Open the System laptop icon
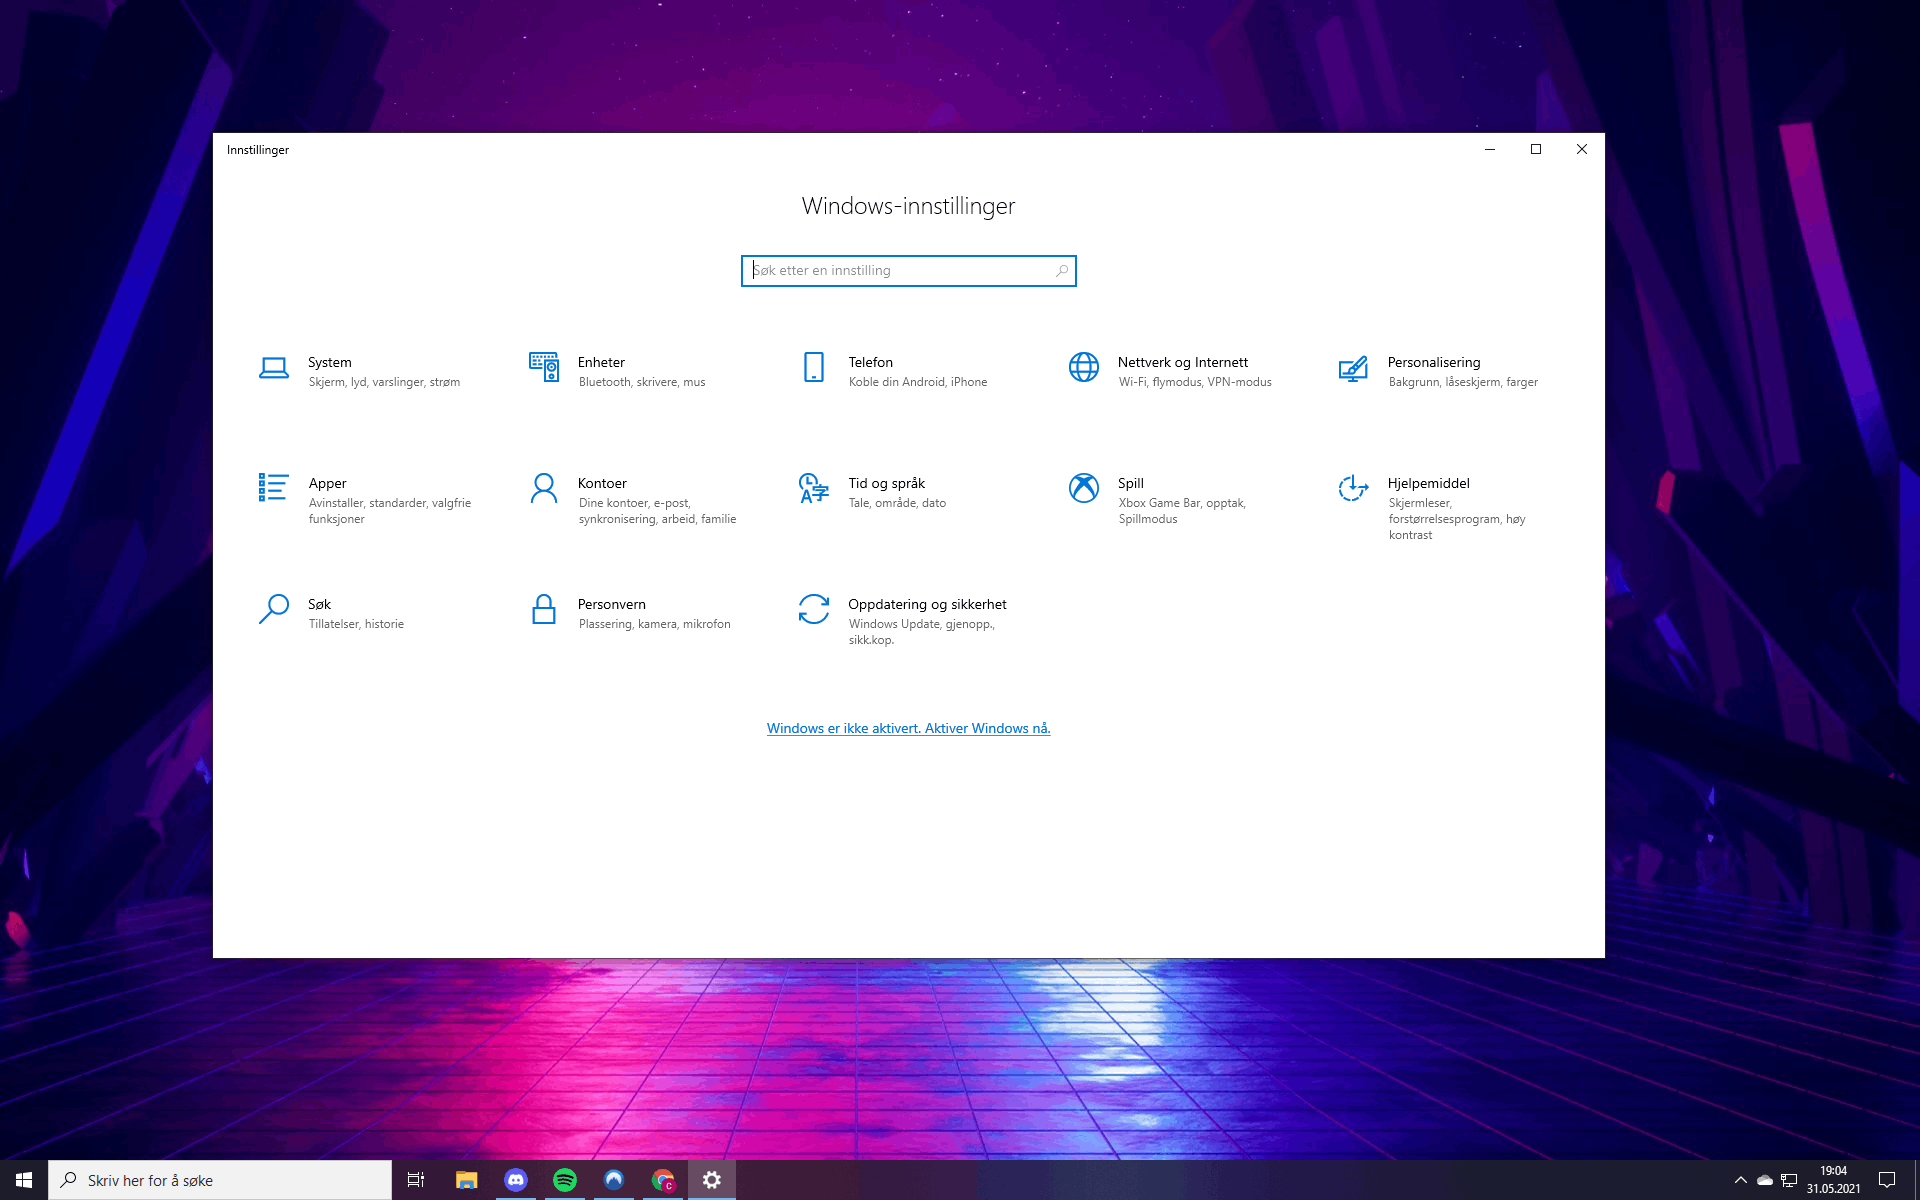 [x=273, y=368]
